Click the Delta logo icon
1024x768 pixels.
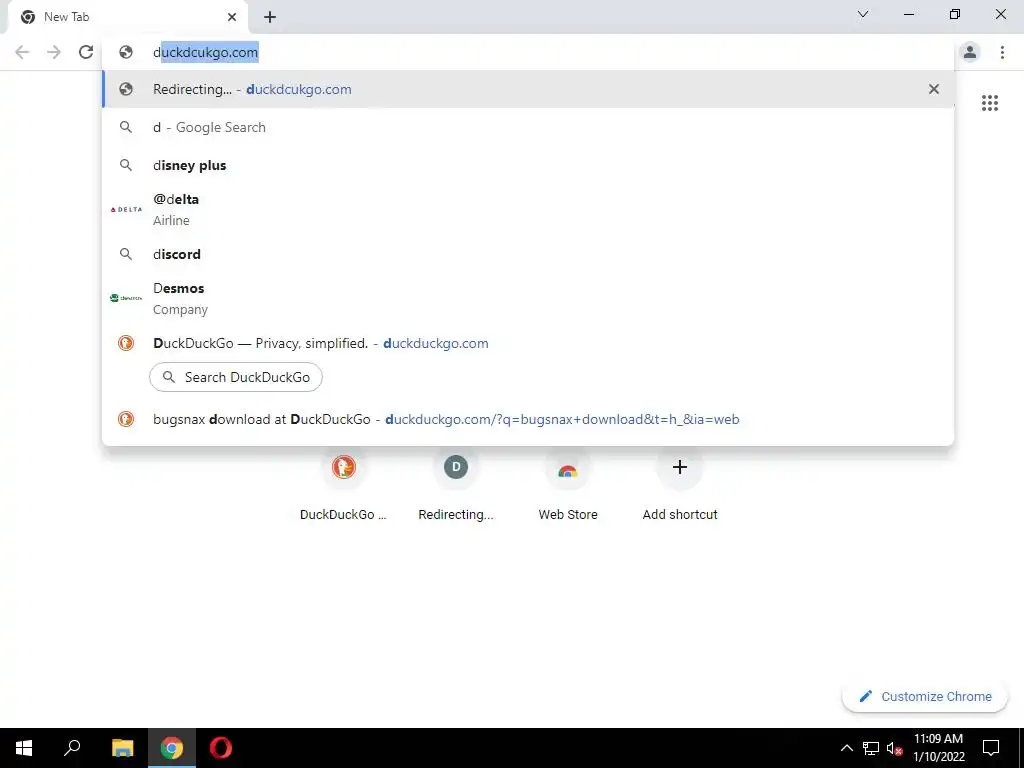[126, 210]
